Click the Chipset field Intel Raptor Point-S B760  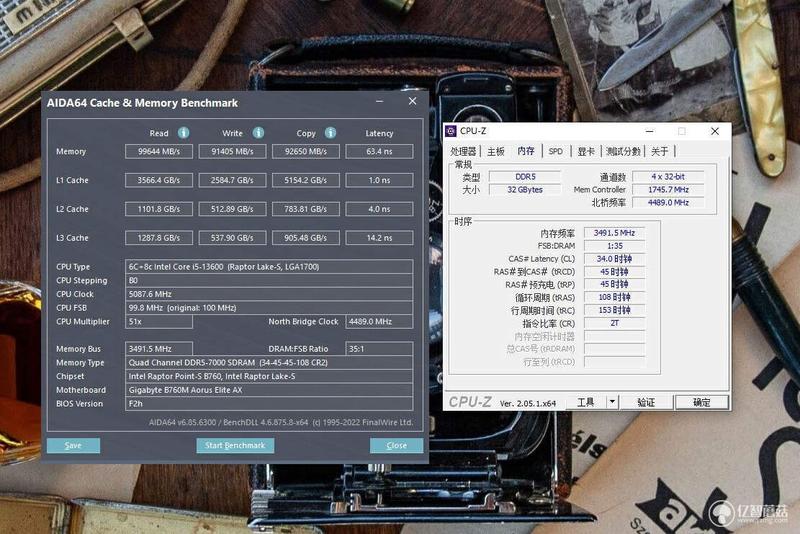click(269, 376)
